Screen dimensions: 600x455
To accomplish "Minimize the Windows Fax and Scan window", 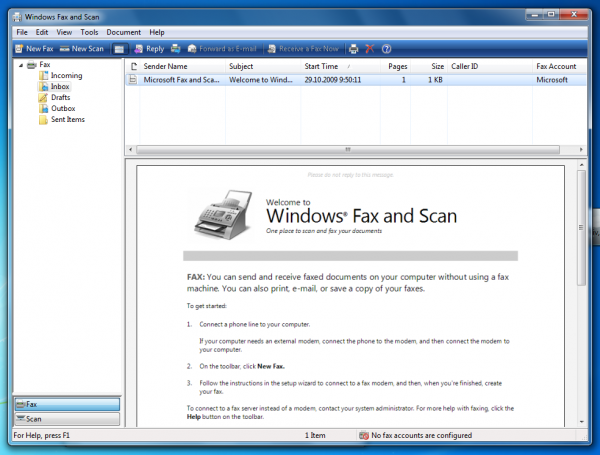I will [x=535, y=15].
